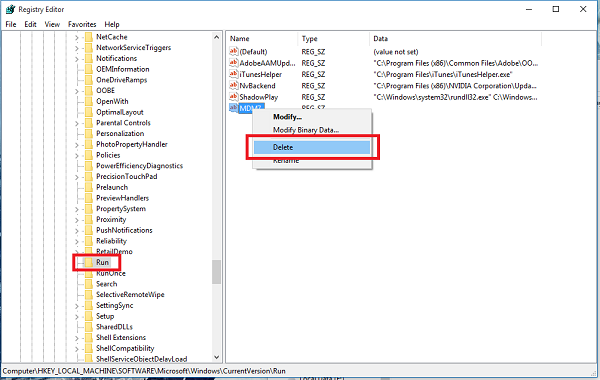Choose Delete in the context menu
Viewport: 600px width, 380px height.
312,147
